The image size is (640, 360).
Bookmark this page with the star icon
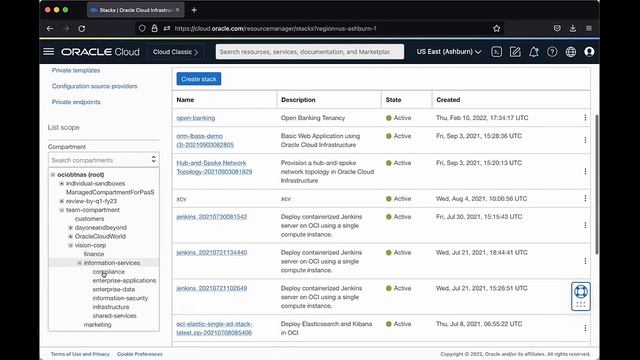pos(496,29)
